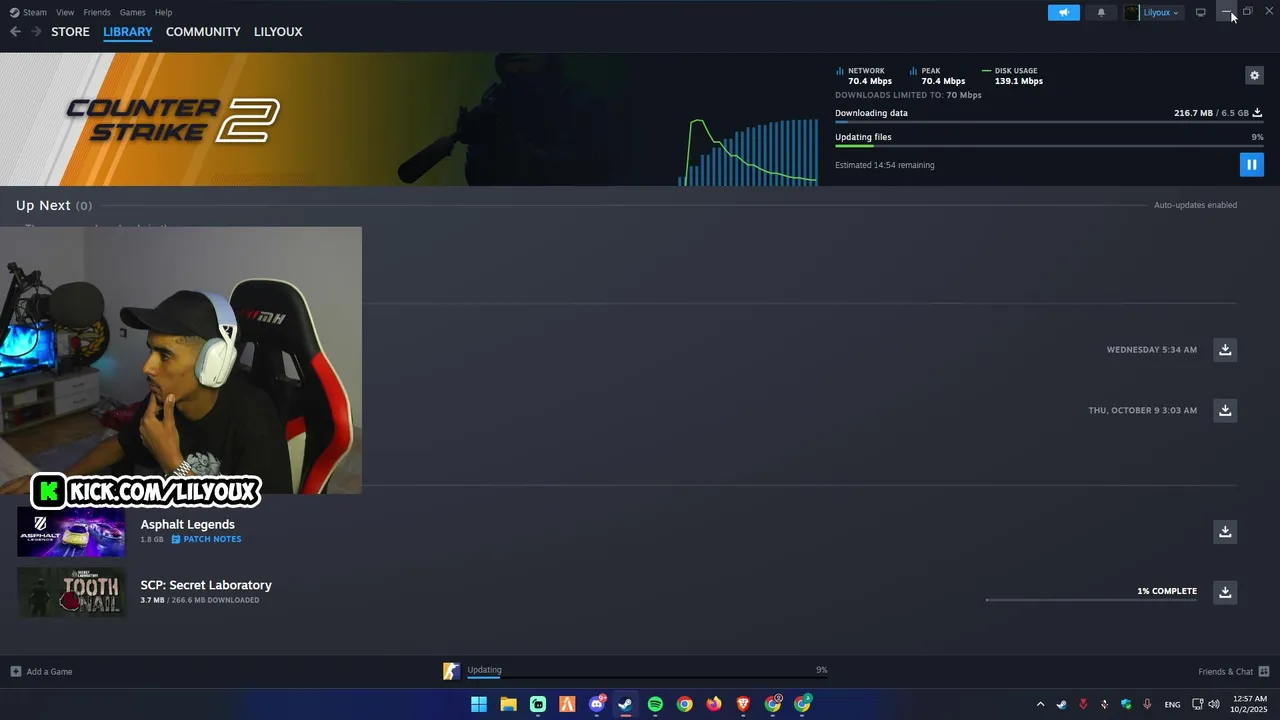Open the Steam menu

coord(28,12)
